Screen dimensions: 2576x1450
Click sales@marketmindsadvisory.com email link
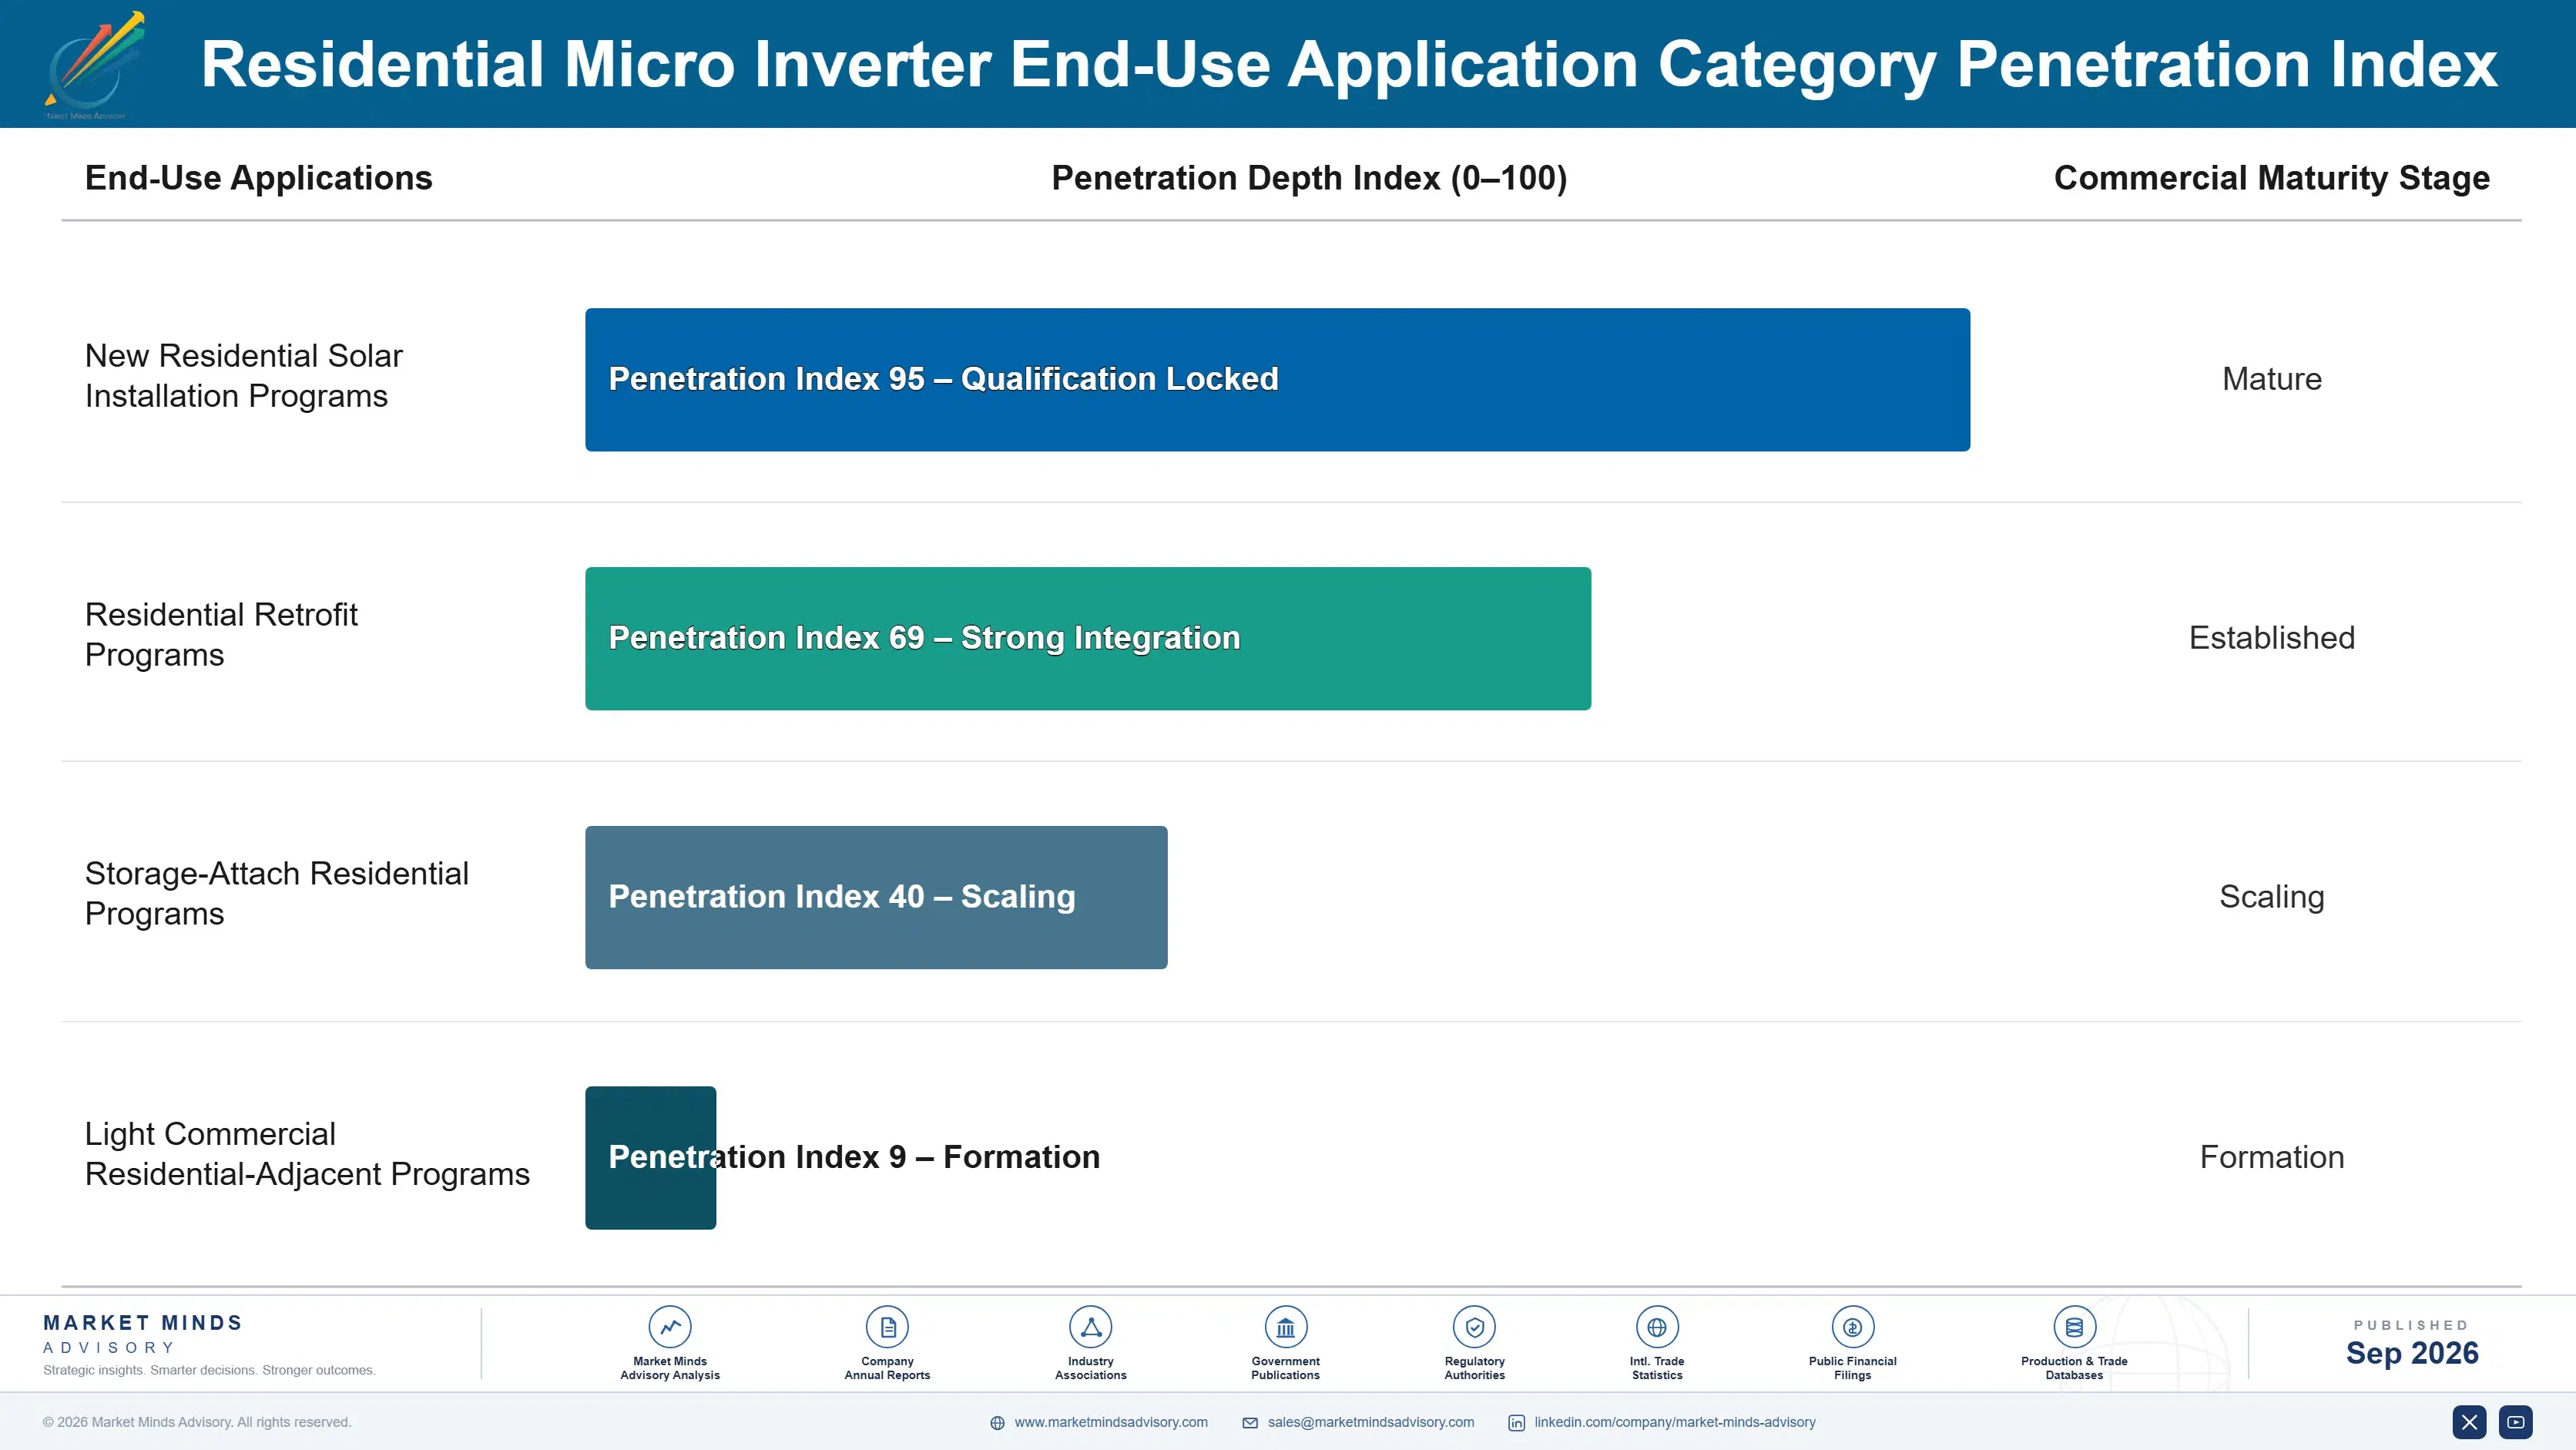[x=1370, y=1422]
